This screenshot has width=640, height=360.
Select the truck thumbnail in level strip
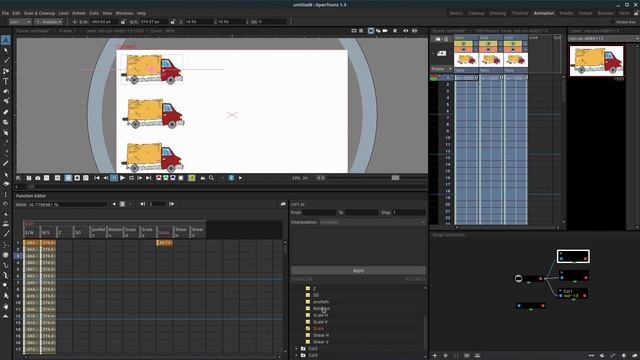(596, 61)
